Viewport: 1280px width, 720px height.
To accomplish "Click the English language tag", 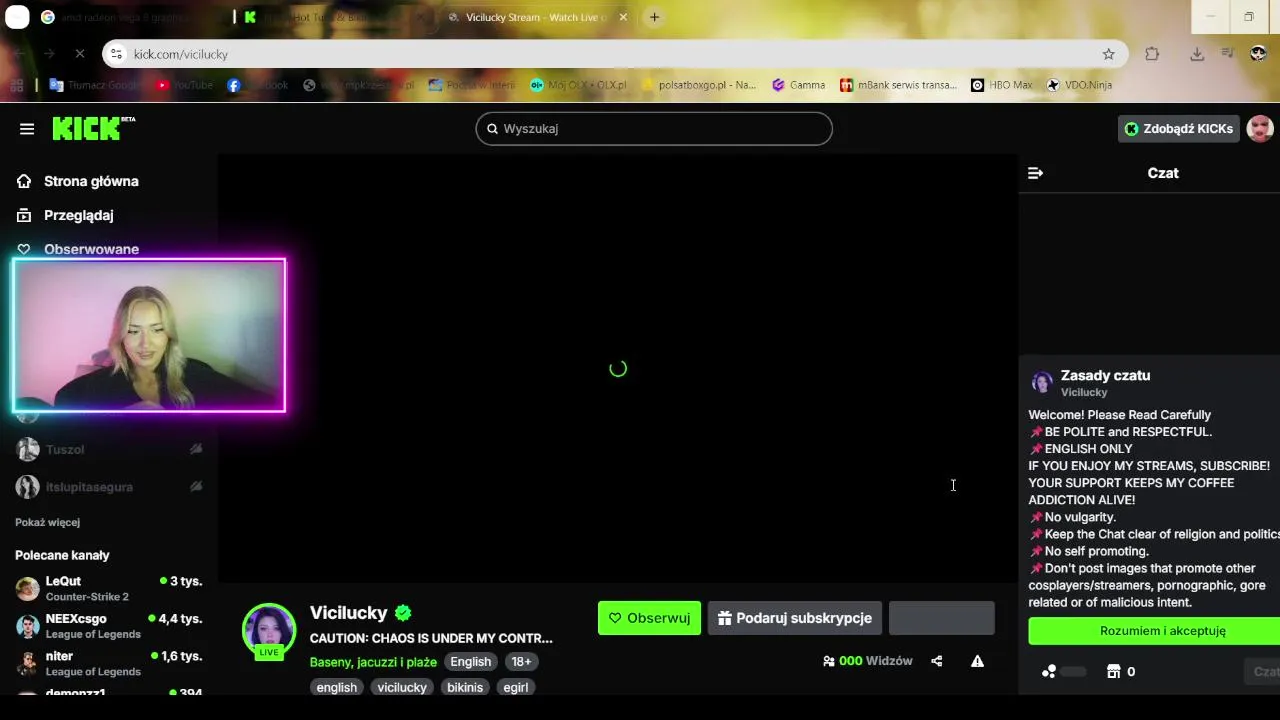I will point(470,662).
